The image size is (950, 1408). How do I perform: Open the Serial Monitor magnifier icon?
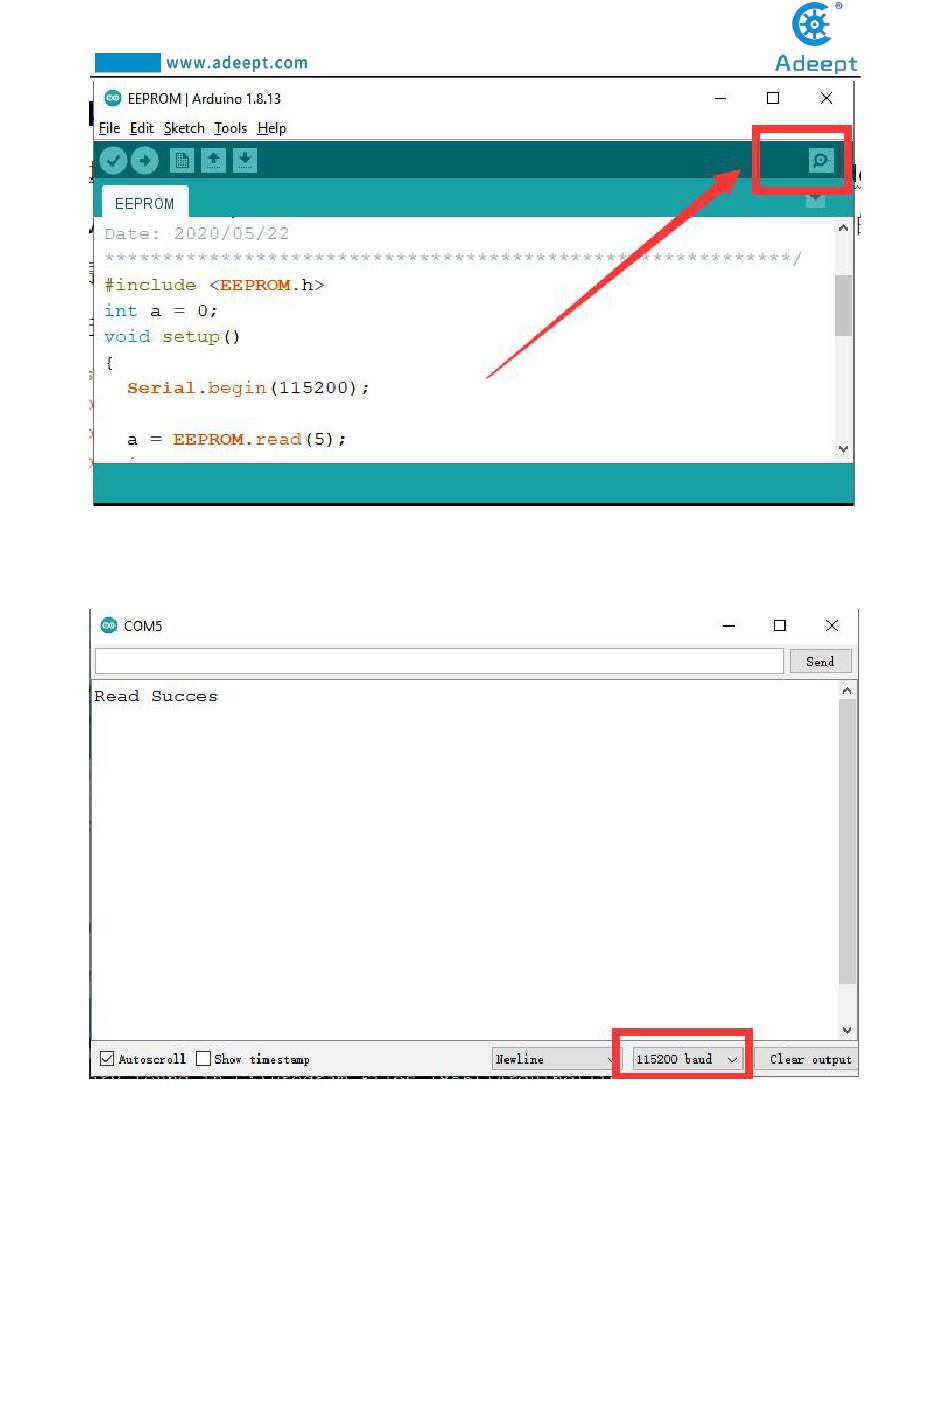(x=820, y=160)
